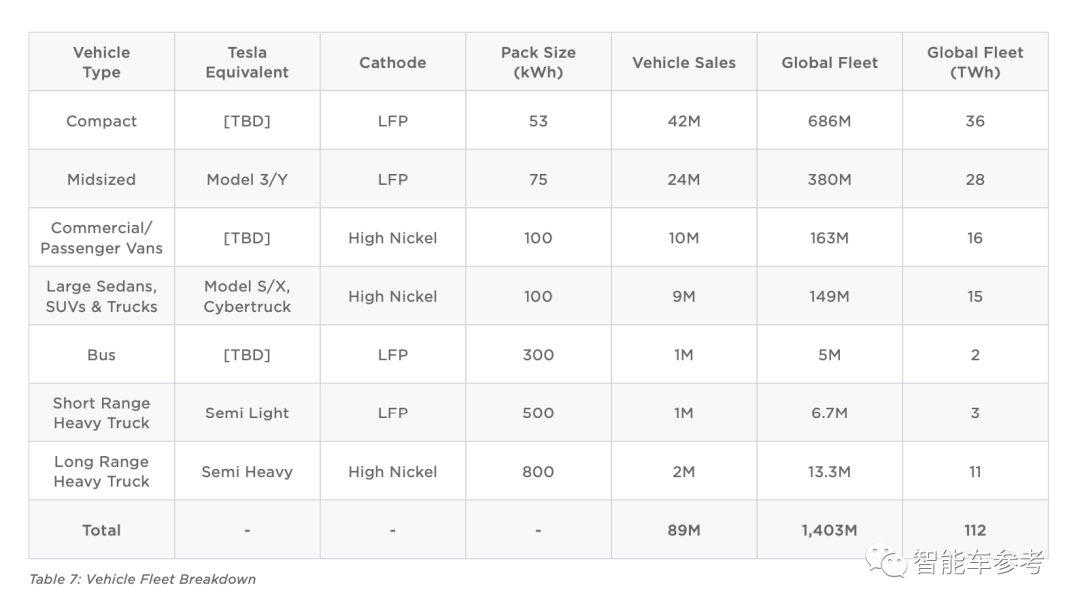Viewport: 1080px width, 609px height.
Task: Click the Pack Size (kWh) header
Action: click(x=538, y=62)
